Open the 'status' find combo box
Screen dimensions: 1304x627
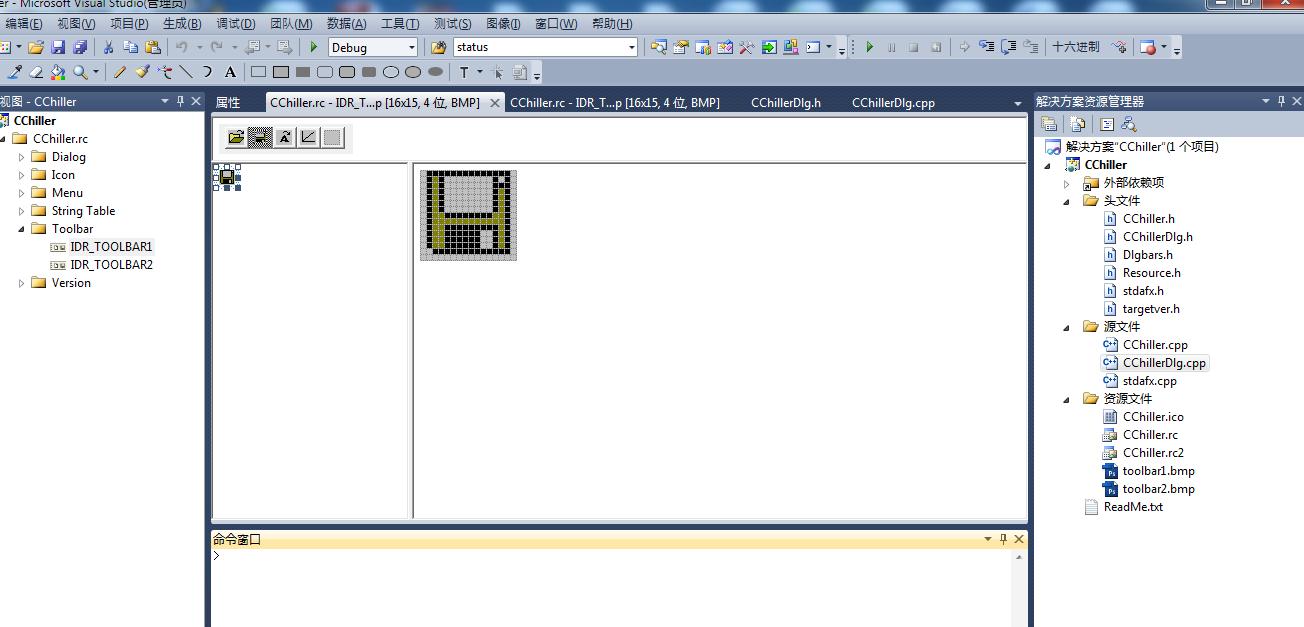point(631,47)
